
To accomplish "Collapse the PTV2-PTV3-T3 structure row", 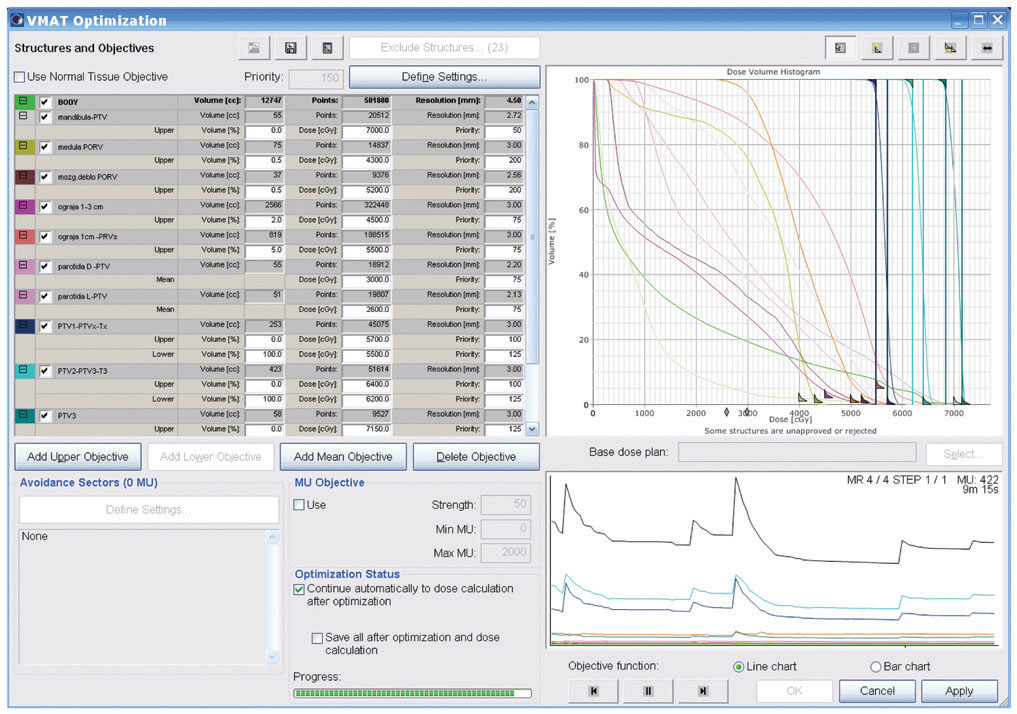I will tap(23, 370).
